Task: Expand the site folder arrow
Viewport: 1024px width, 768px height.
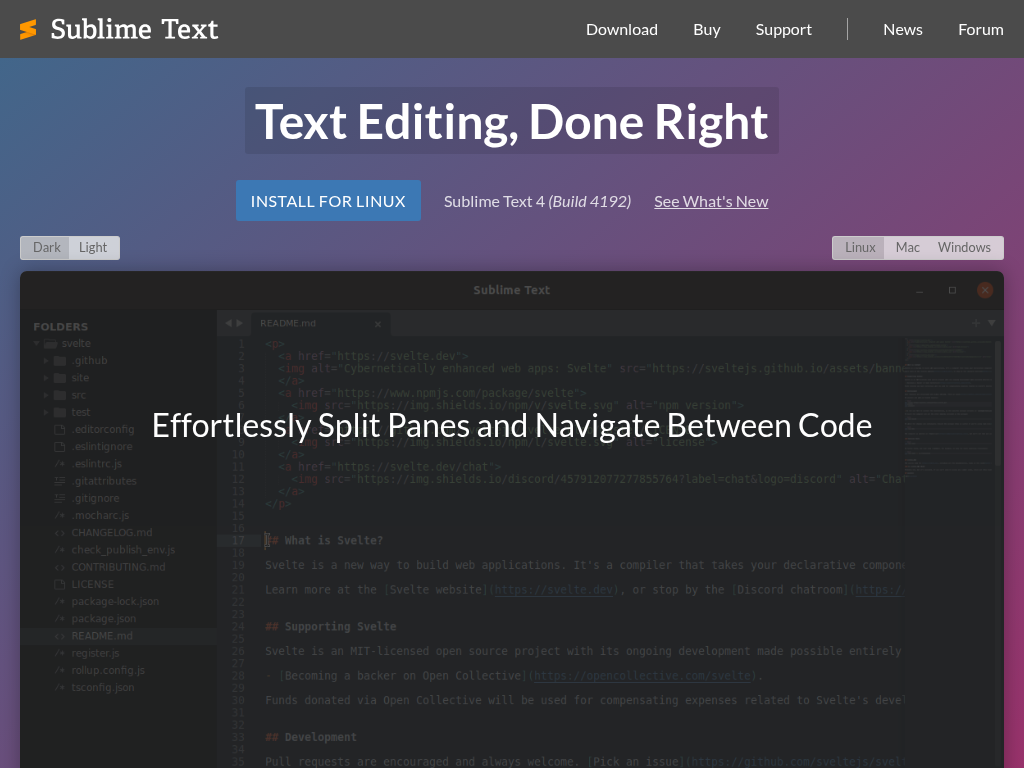Action: tap(46, 378)
